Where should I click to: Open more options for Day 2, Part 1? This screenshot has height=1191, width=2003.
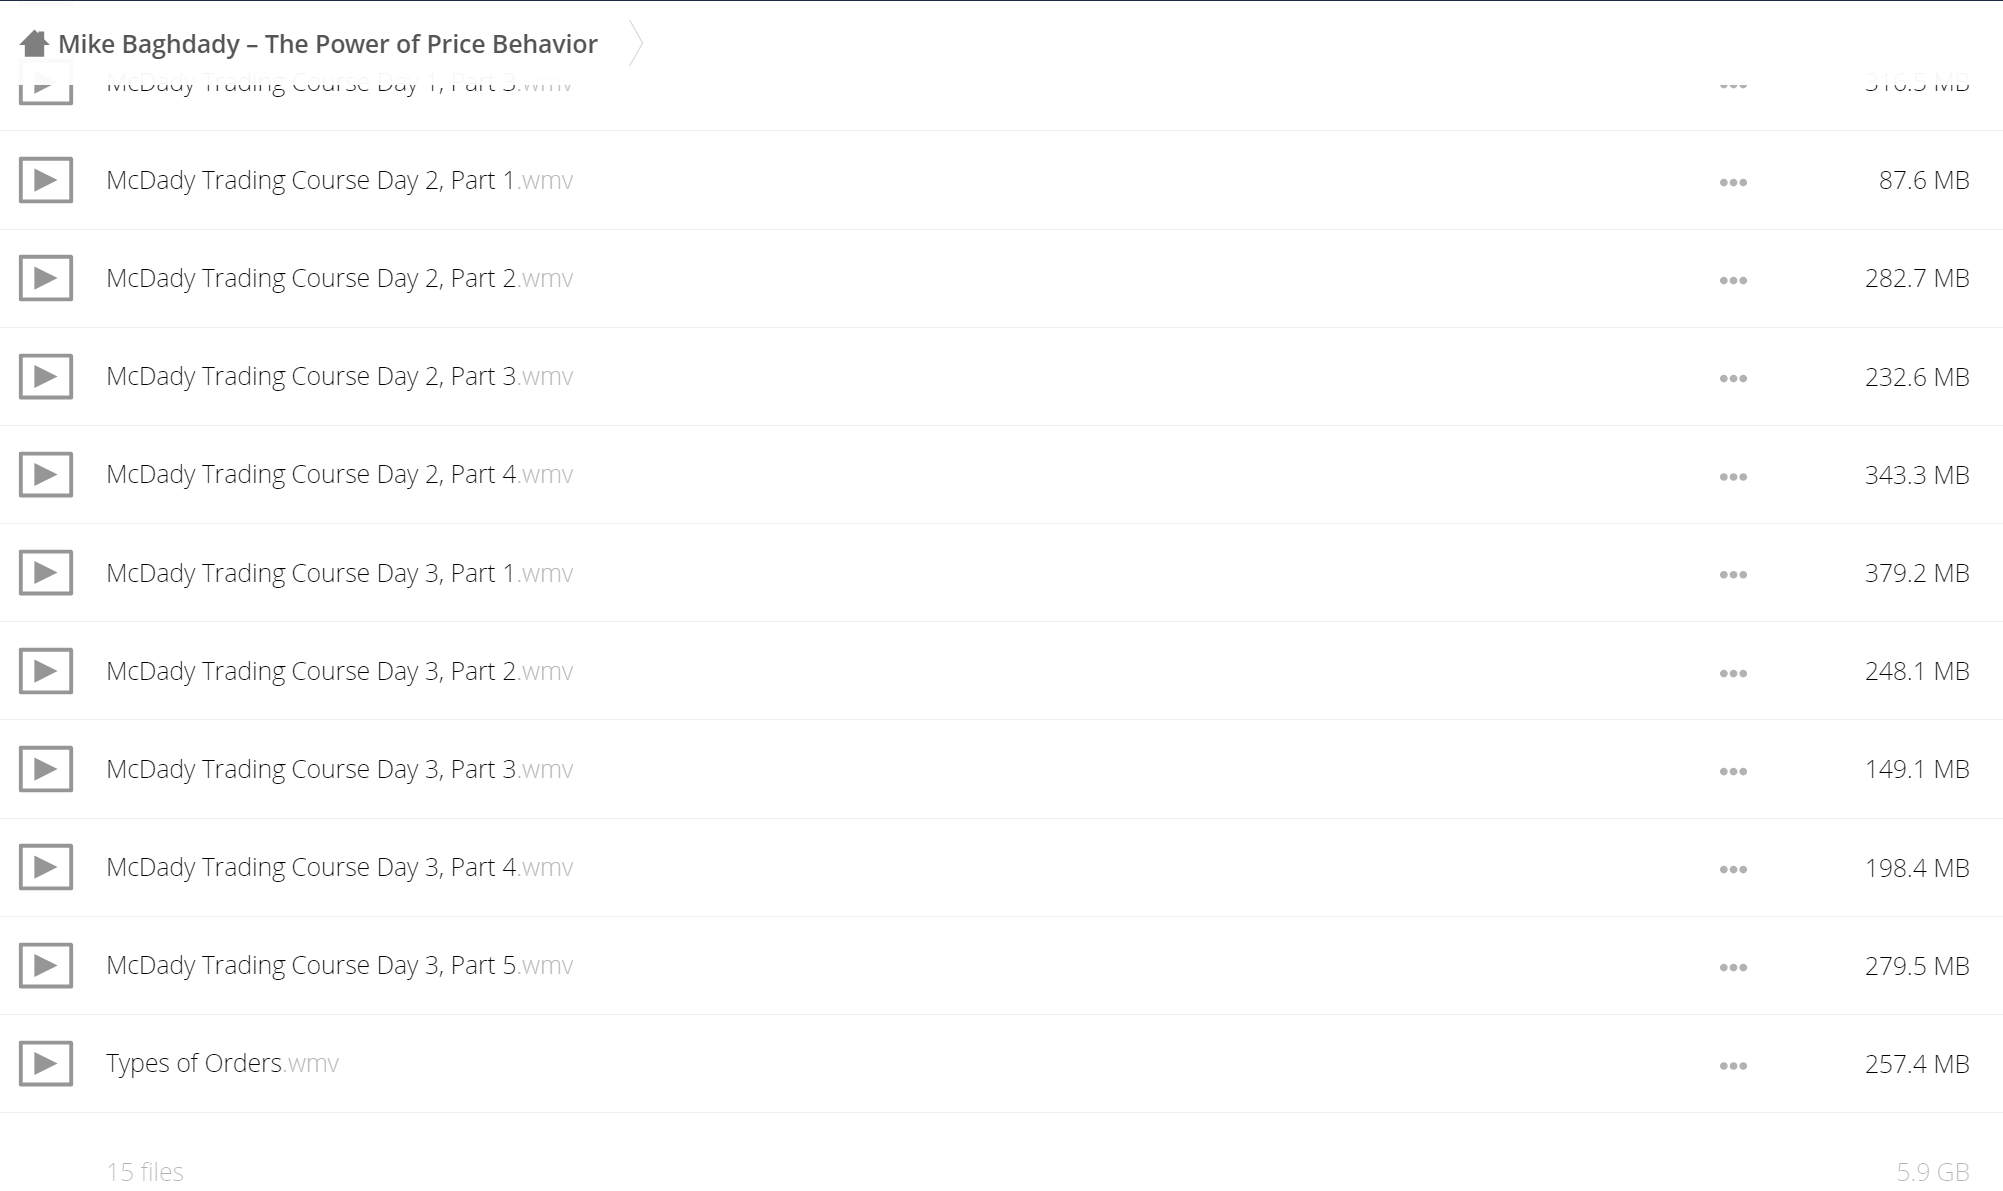point(1733,182)
